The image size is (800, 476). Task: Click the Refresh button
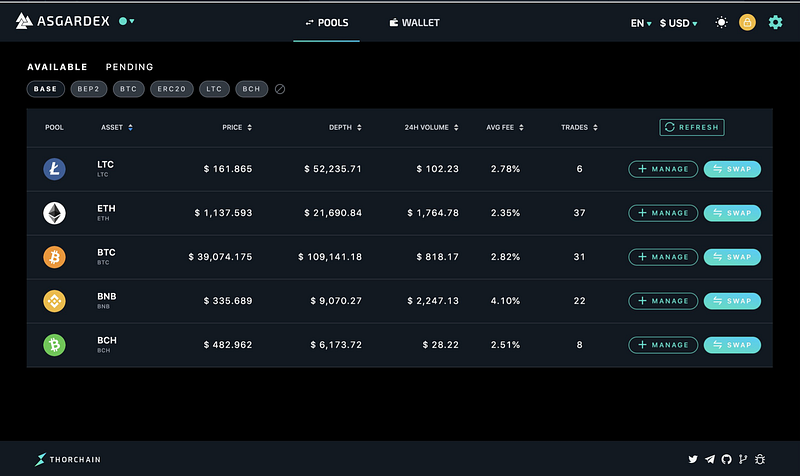(692, 127)
